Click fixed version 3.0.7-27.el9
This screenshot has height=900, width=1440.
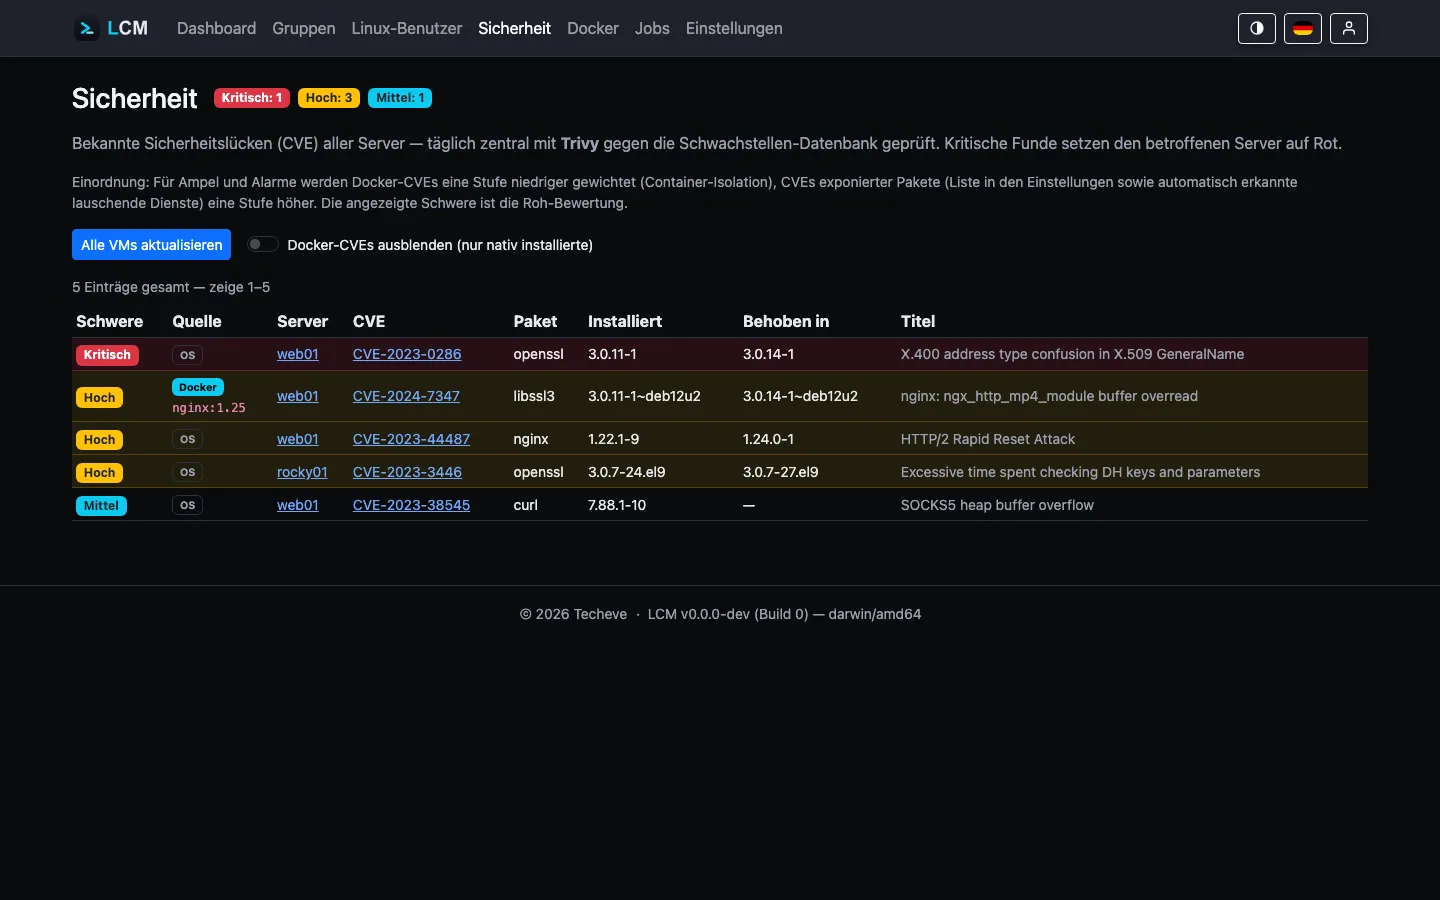780,472
